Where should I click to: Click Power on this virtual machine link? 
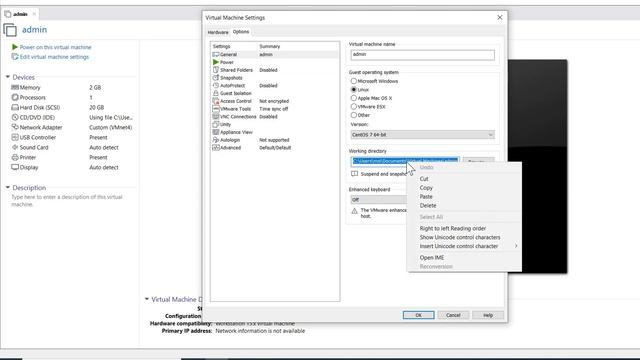(56, 47)
